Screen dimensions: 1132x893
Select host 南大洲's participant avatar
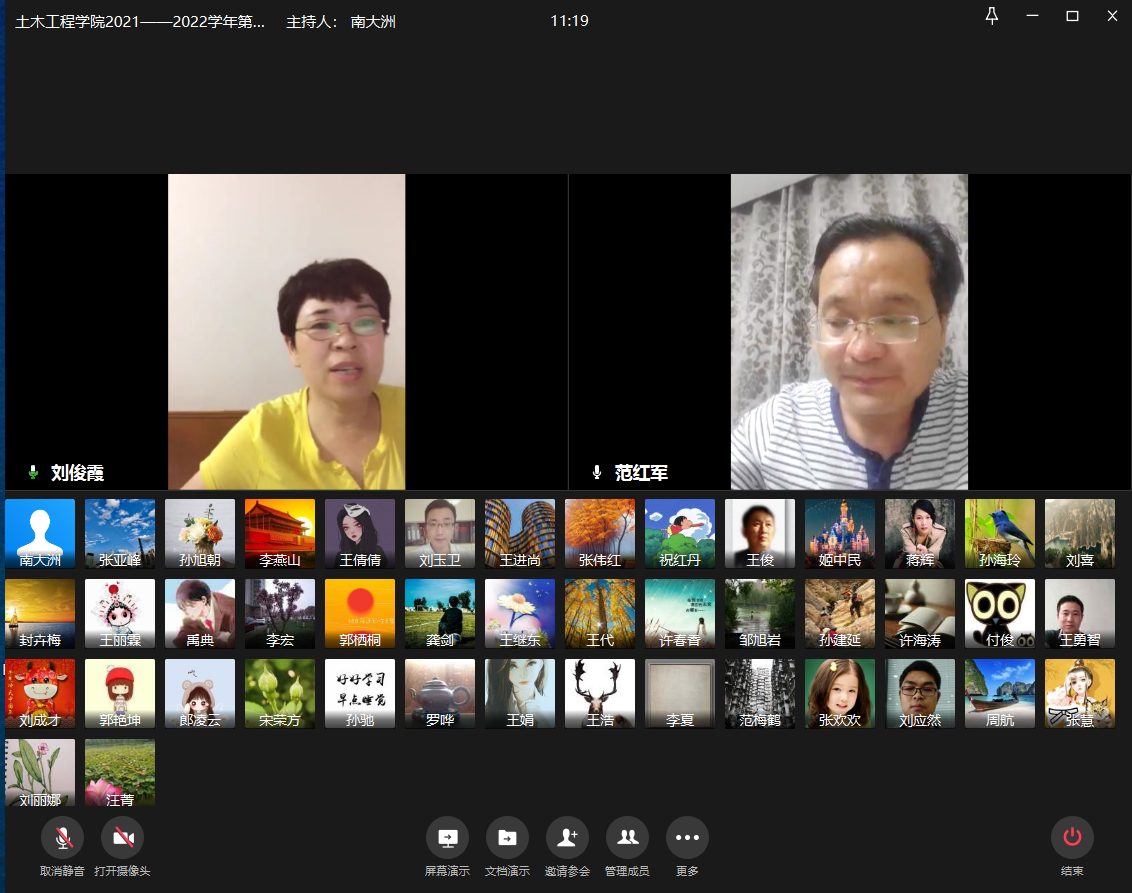coord(40,533)
